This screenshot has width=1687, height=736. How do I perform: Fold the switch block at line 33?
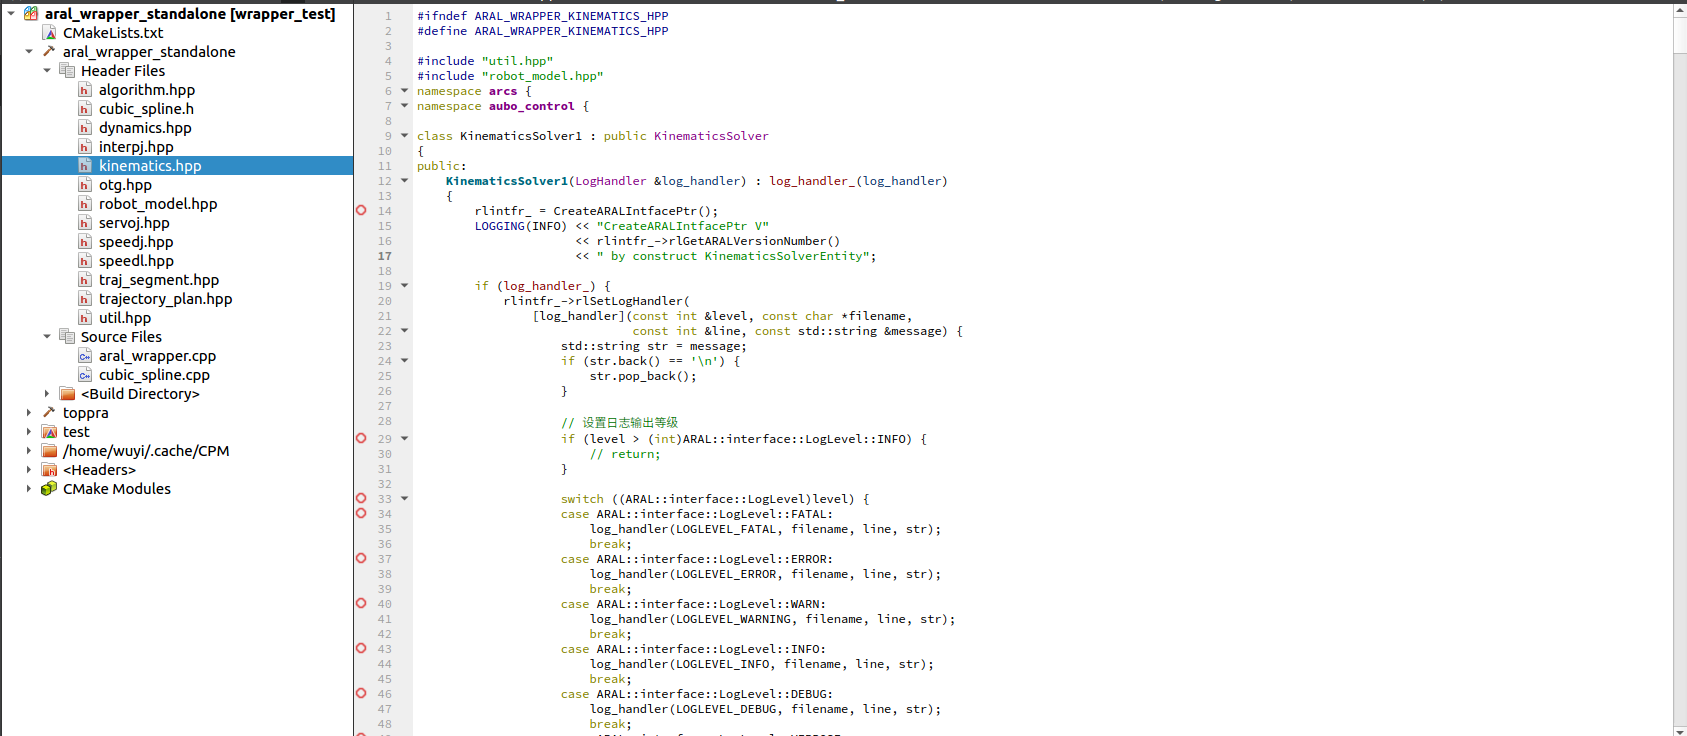(405, 498)
